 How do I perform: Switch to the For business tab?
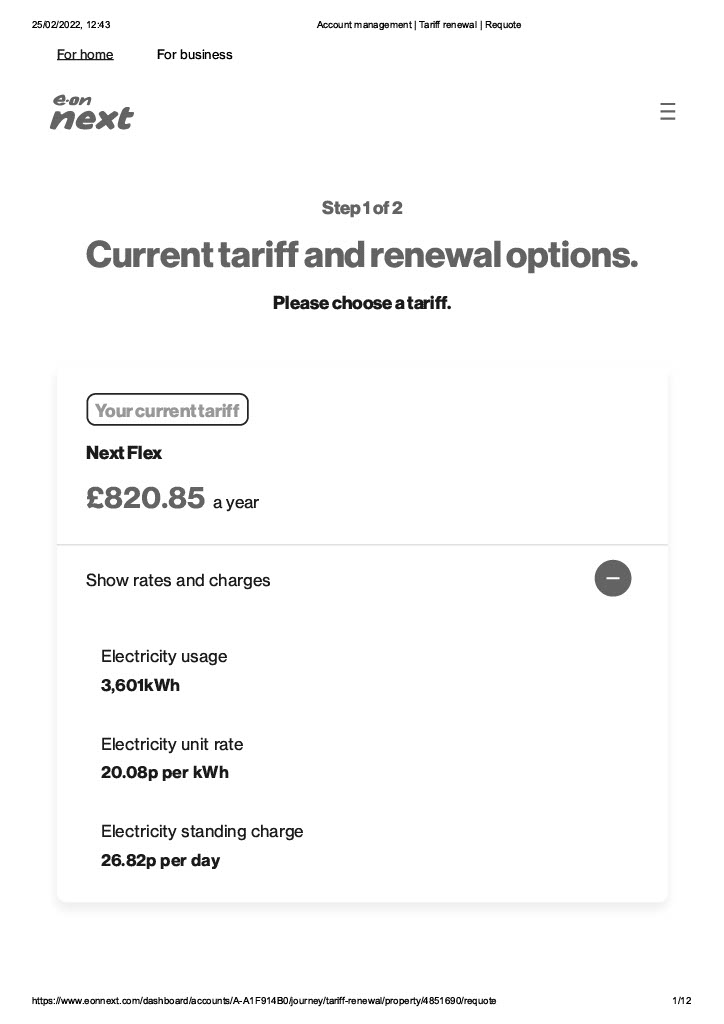click(195, 54)
